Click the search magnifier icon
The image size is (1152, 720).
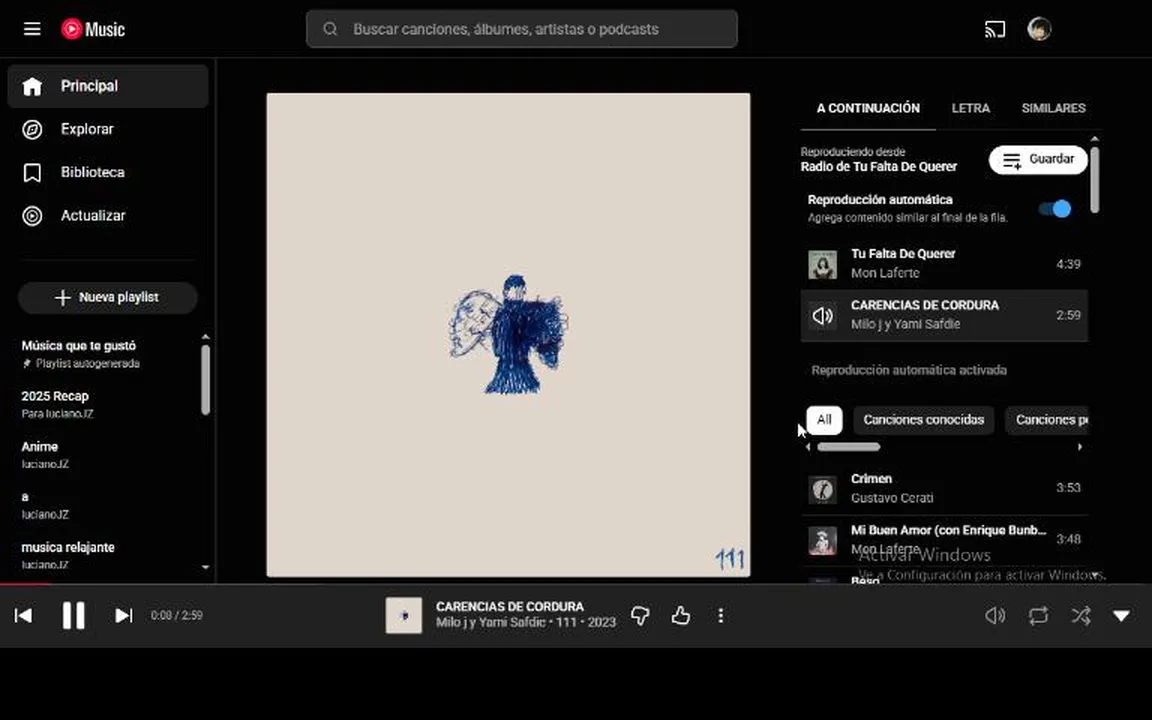[330, 29]
